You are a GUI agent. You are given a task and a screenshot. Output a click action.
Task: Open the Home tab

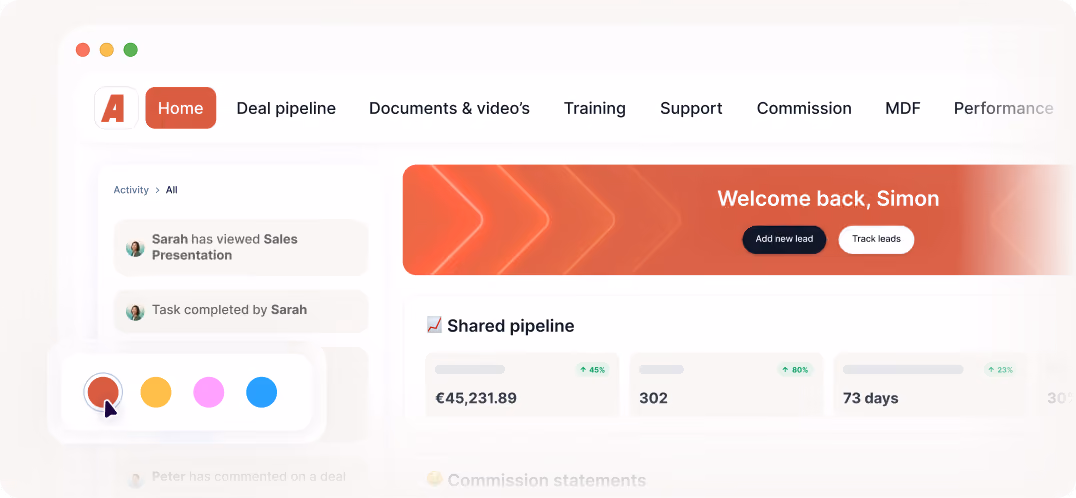[x=180, y=108]
